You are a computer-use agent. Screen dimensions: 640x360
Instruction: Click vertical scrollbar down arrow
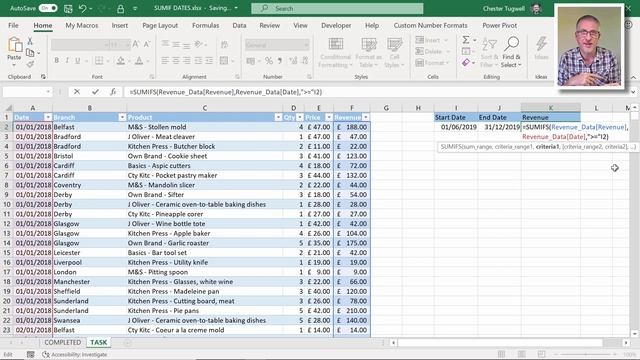point(634,333)
